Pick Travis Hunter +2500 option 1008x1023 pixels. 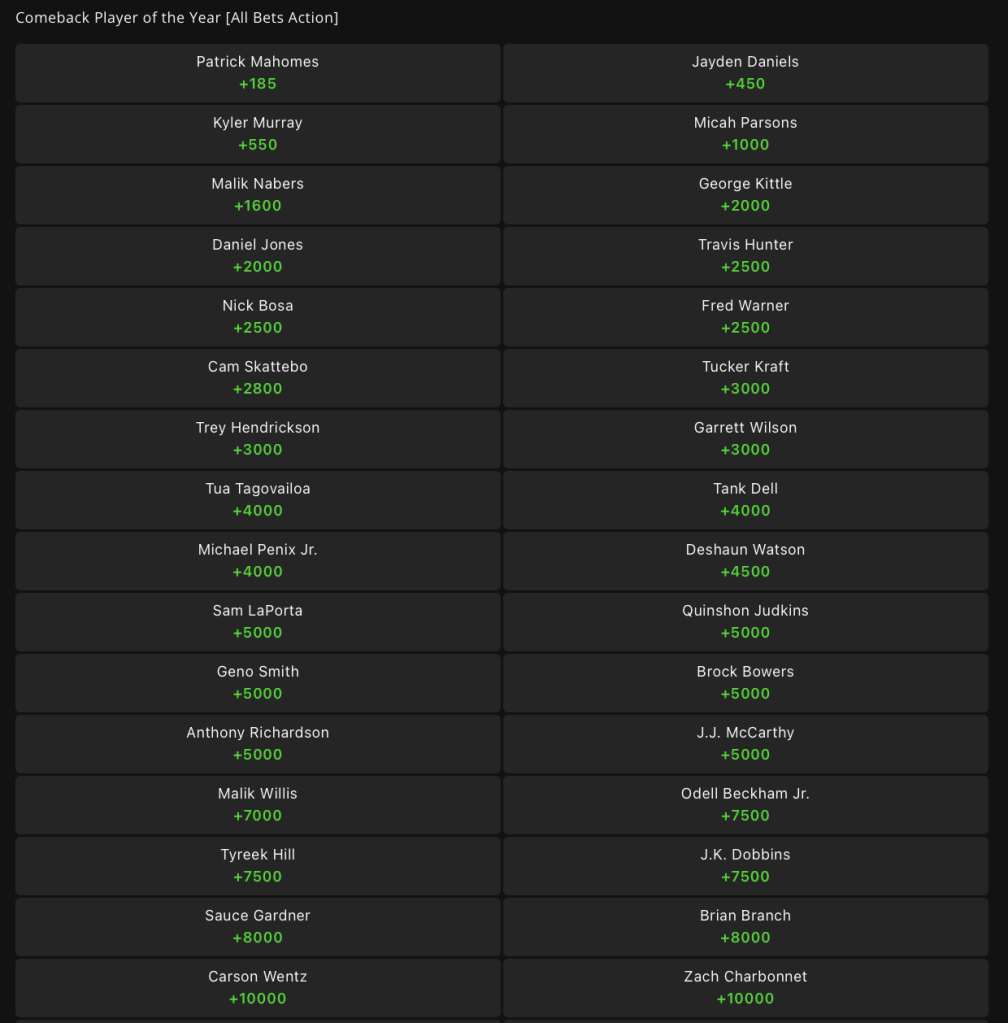click(x=745, y=256)
